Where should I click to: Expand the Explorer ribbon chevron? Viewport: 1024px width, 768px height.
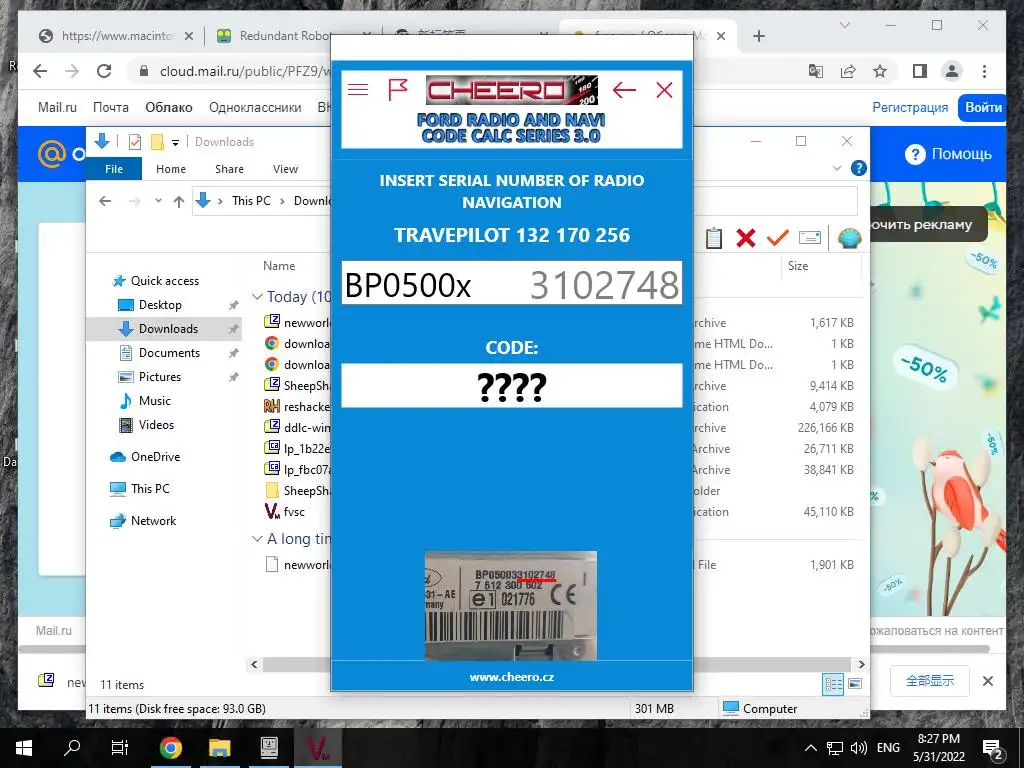pos(837,168)
